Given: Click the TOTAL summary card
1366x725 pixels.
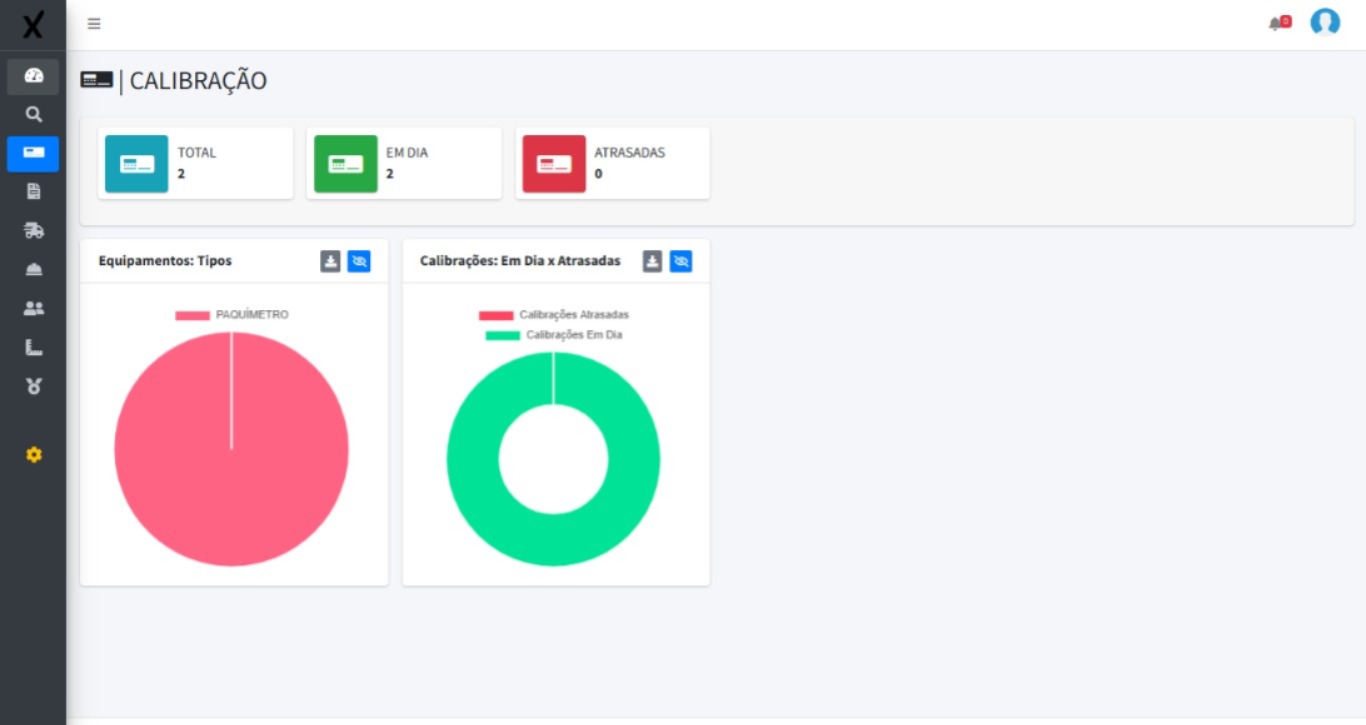Looking at the screenshot, I should 195,163.
